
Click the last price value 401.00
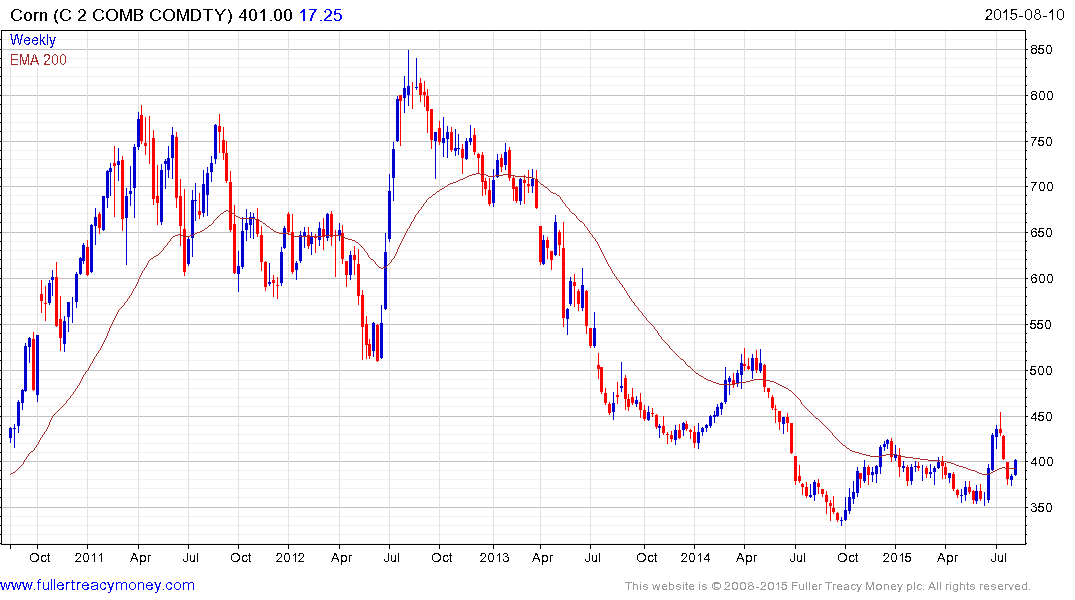point(265,15)
